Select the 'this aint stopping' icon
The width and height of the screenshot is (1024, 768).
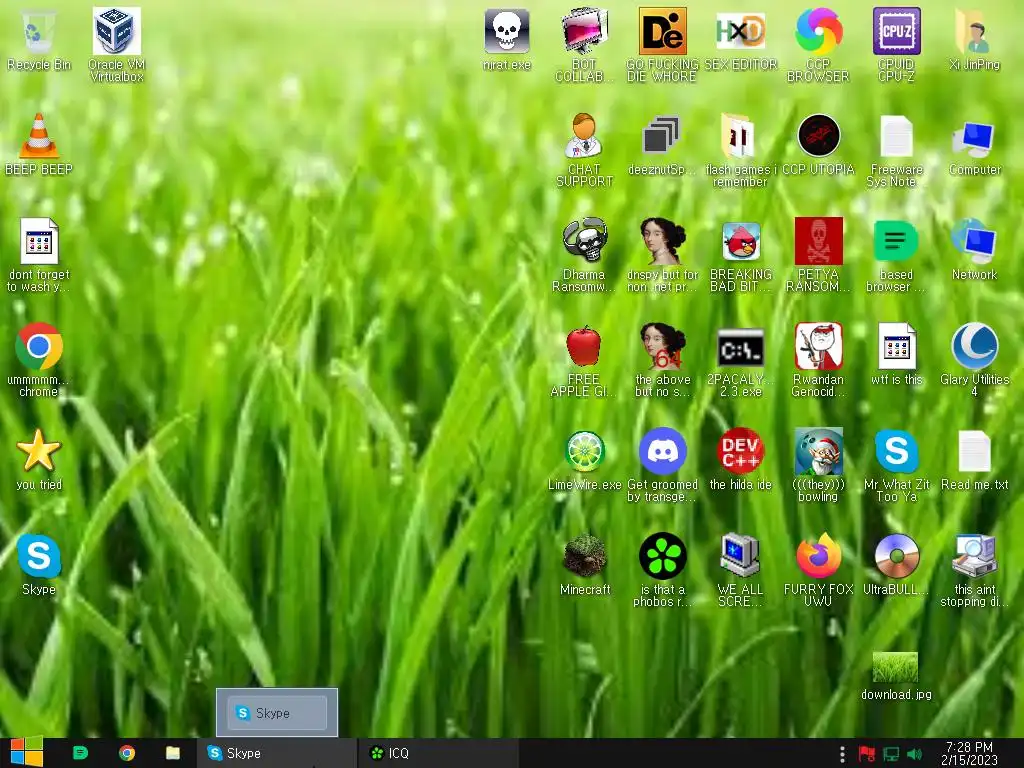974,556
